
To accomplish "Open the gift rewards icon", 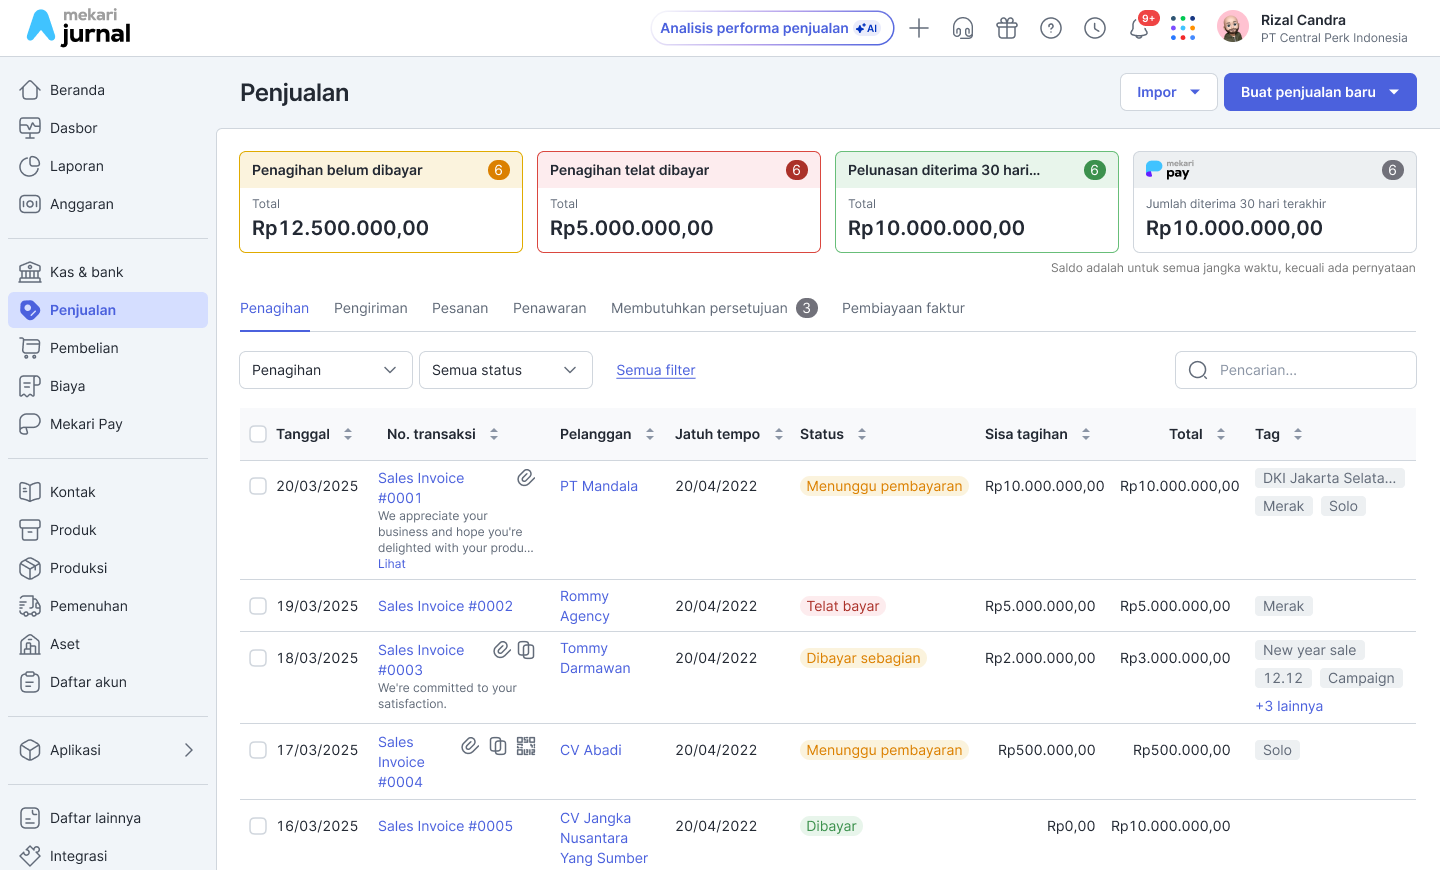I will click(x=1007, y=29).
